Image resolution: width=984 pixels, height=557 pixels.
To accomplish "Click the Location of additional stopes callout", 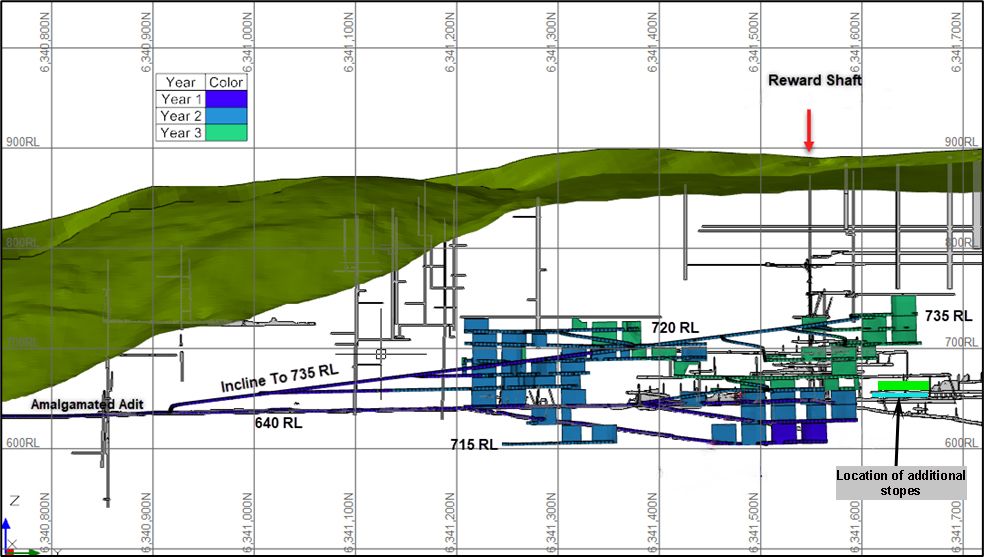I will click(900, 482).
